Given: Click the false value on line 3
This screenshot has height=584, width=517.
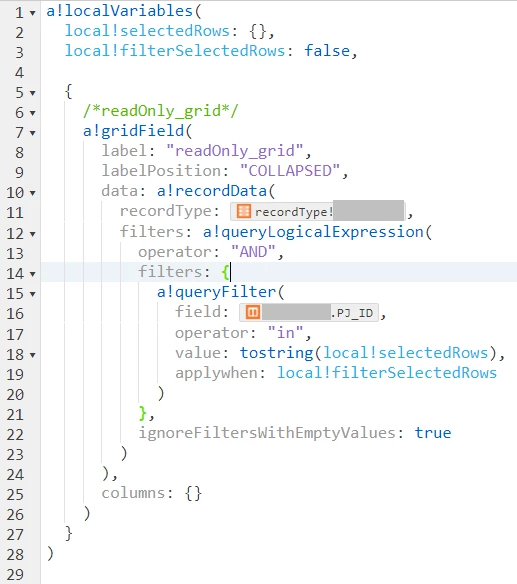Looking at the screenshot, I should 327,51.
